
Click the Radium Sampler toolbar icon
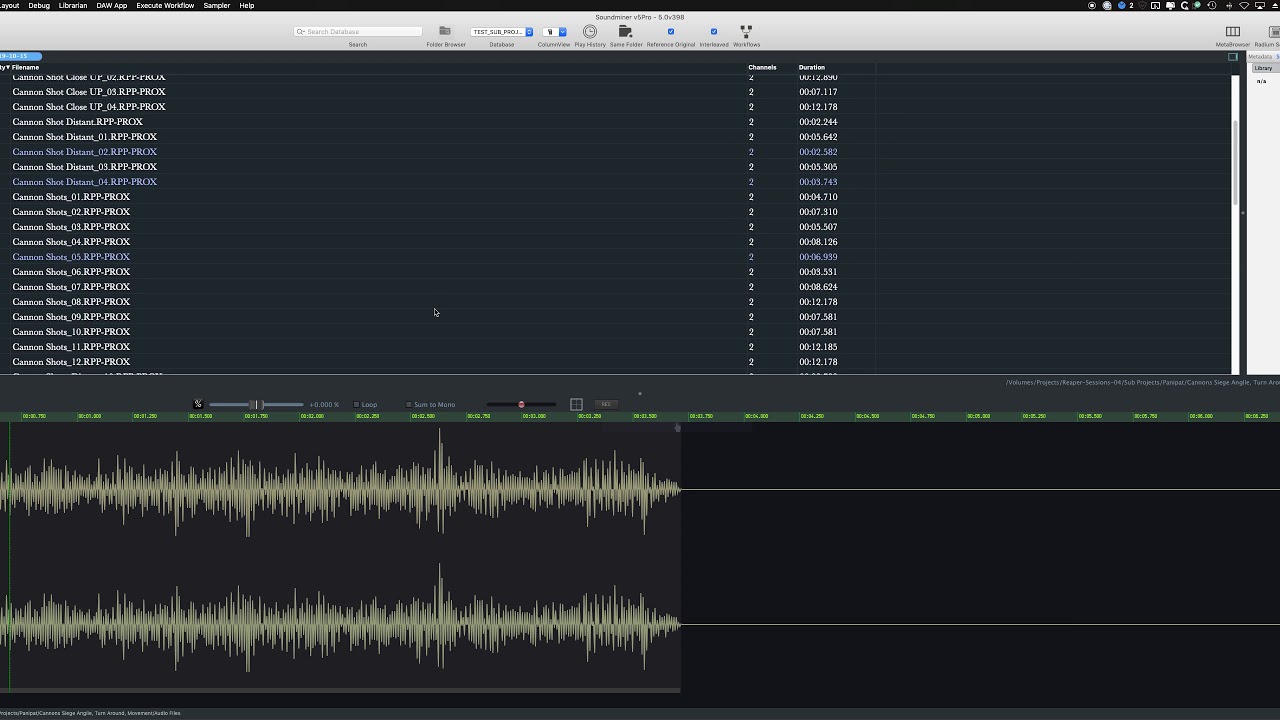1272,32
